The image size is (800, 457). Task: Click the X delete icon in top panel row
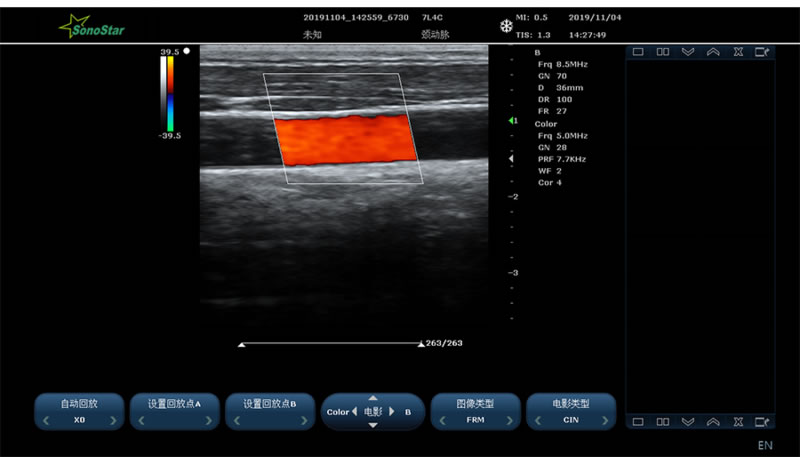(738, 52)
